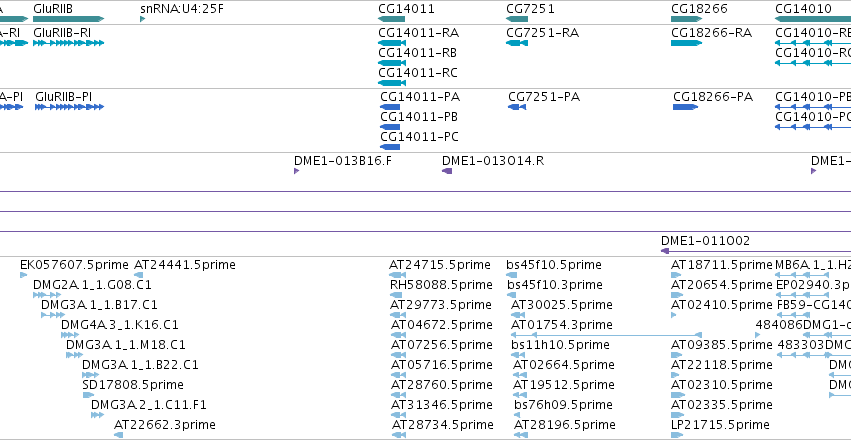Click the bs76h09.5prime EST label
The width and height of the screenshot is (851, 440).
click(x=563, y=405)
